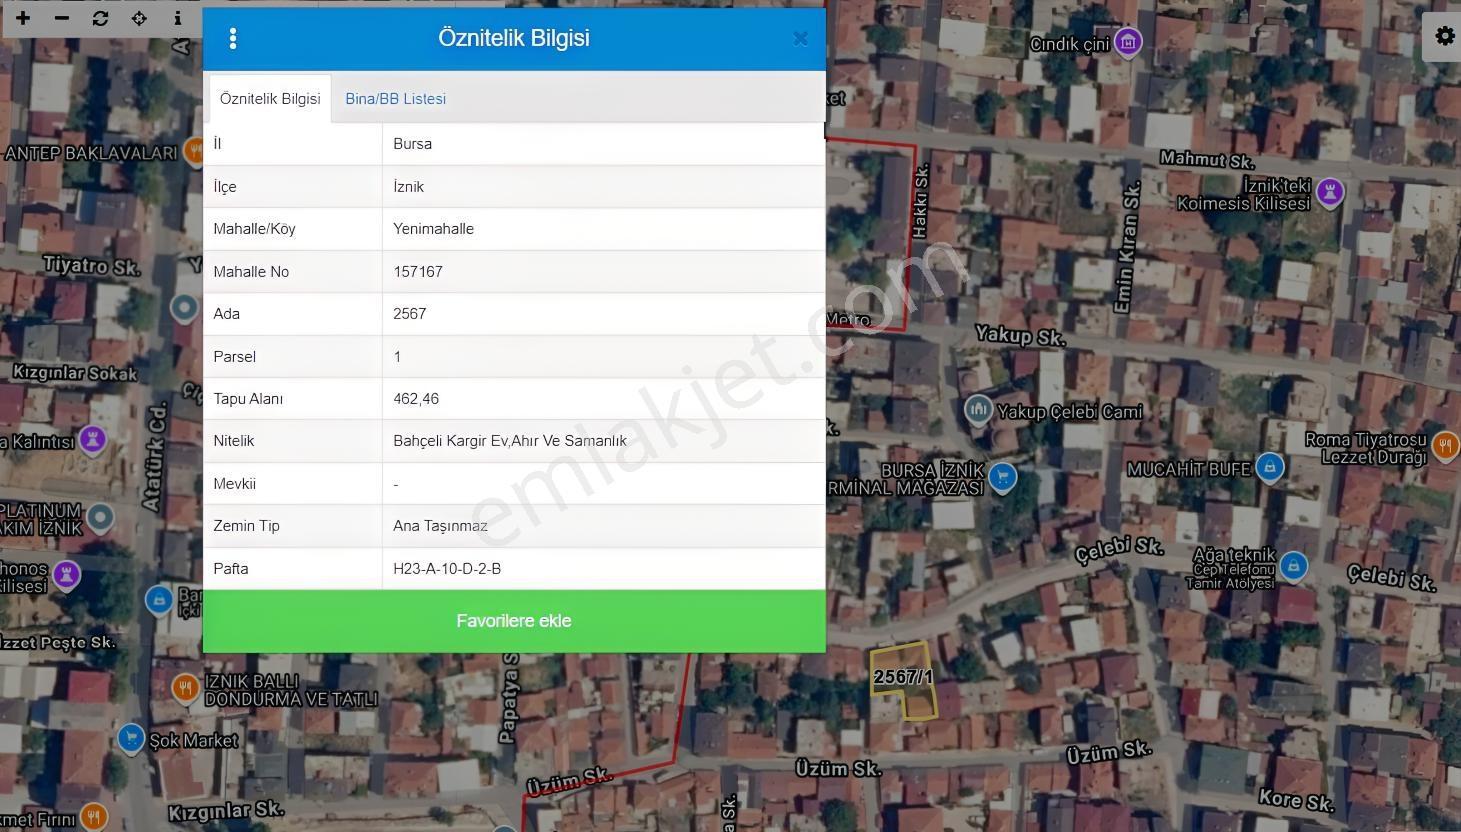This screenshot has height=832, width=1461.
Task: Click the Pafta value H23-A-10-D-2-B
Action: coord(447,569)
